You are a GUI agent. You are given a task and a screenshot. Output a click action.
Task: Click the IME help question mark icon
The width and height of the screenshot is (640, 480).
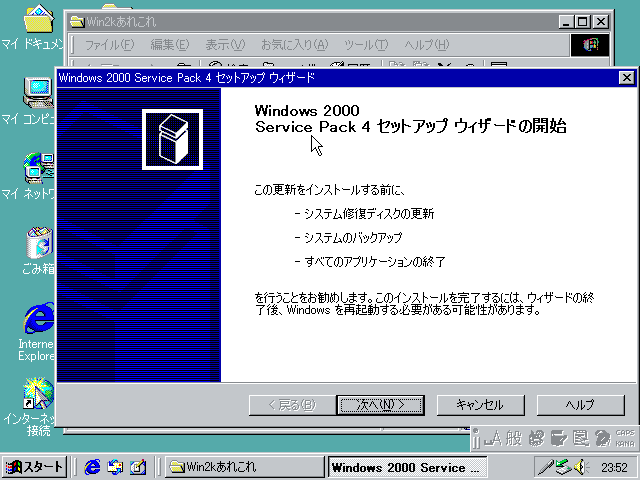[602, 439]
